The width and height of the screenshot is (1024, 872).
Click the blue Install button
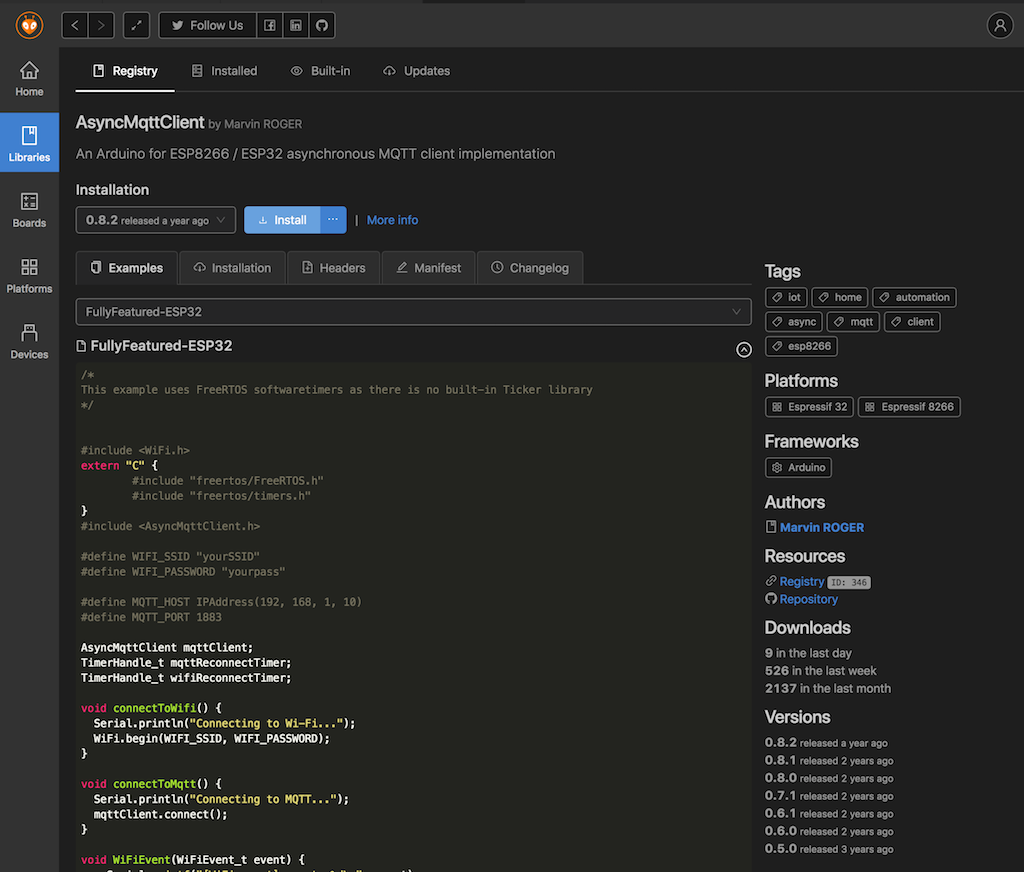coord(282,220)
